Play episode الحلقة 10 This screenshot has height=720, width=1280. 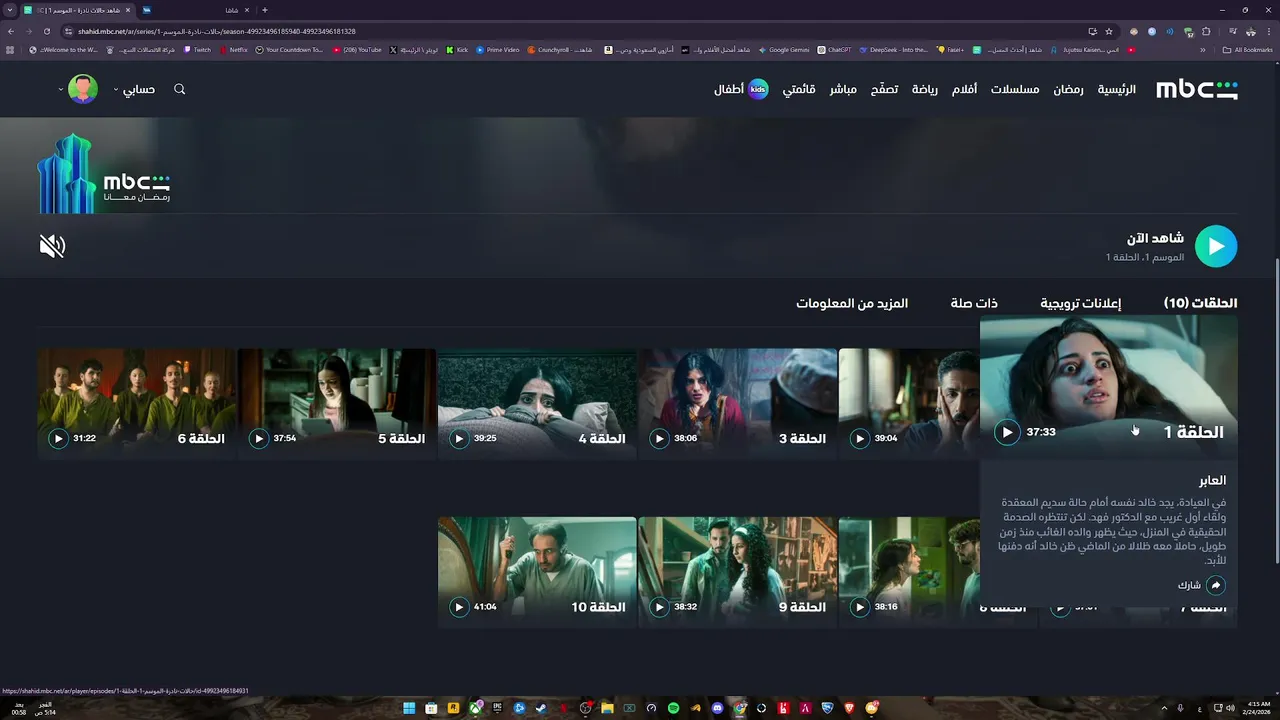click(x=459, y=607)
